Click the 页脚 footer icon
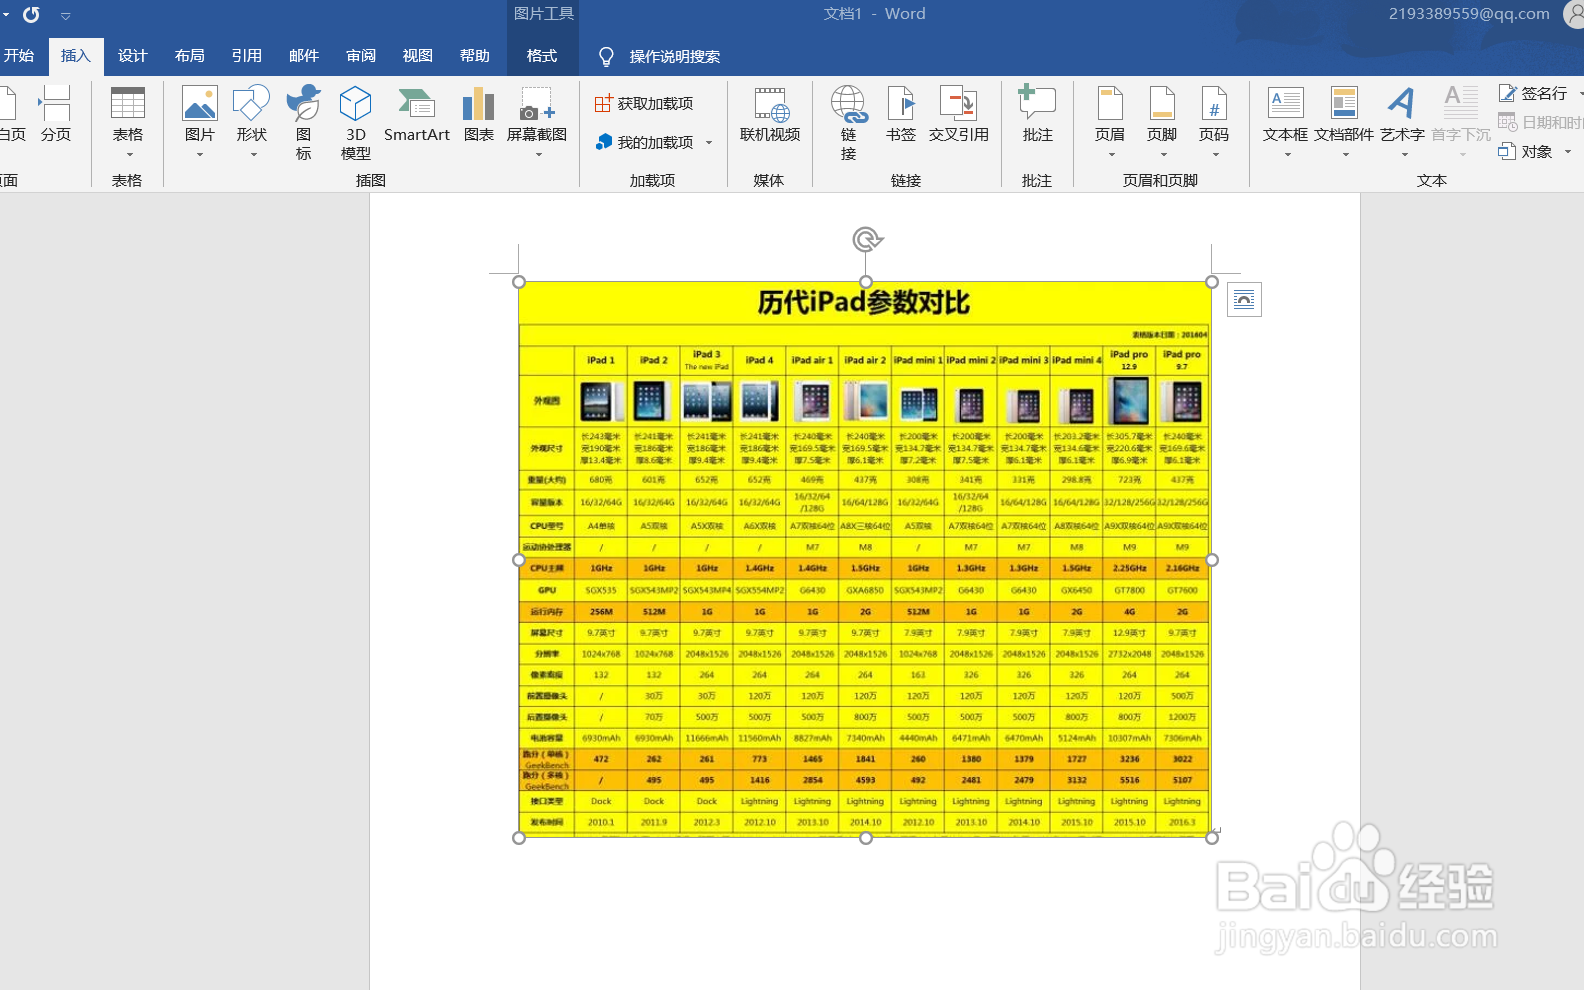Viewport: 1584px width, 990px height. coord(1162,104)
